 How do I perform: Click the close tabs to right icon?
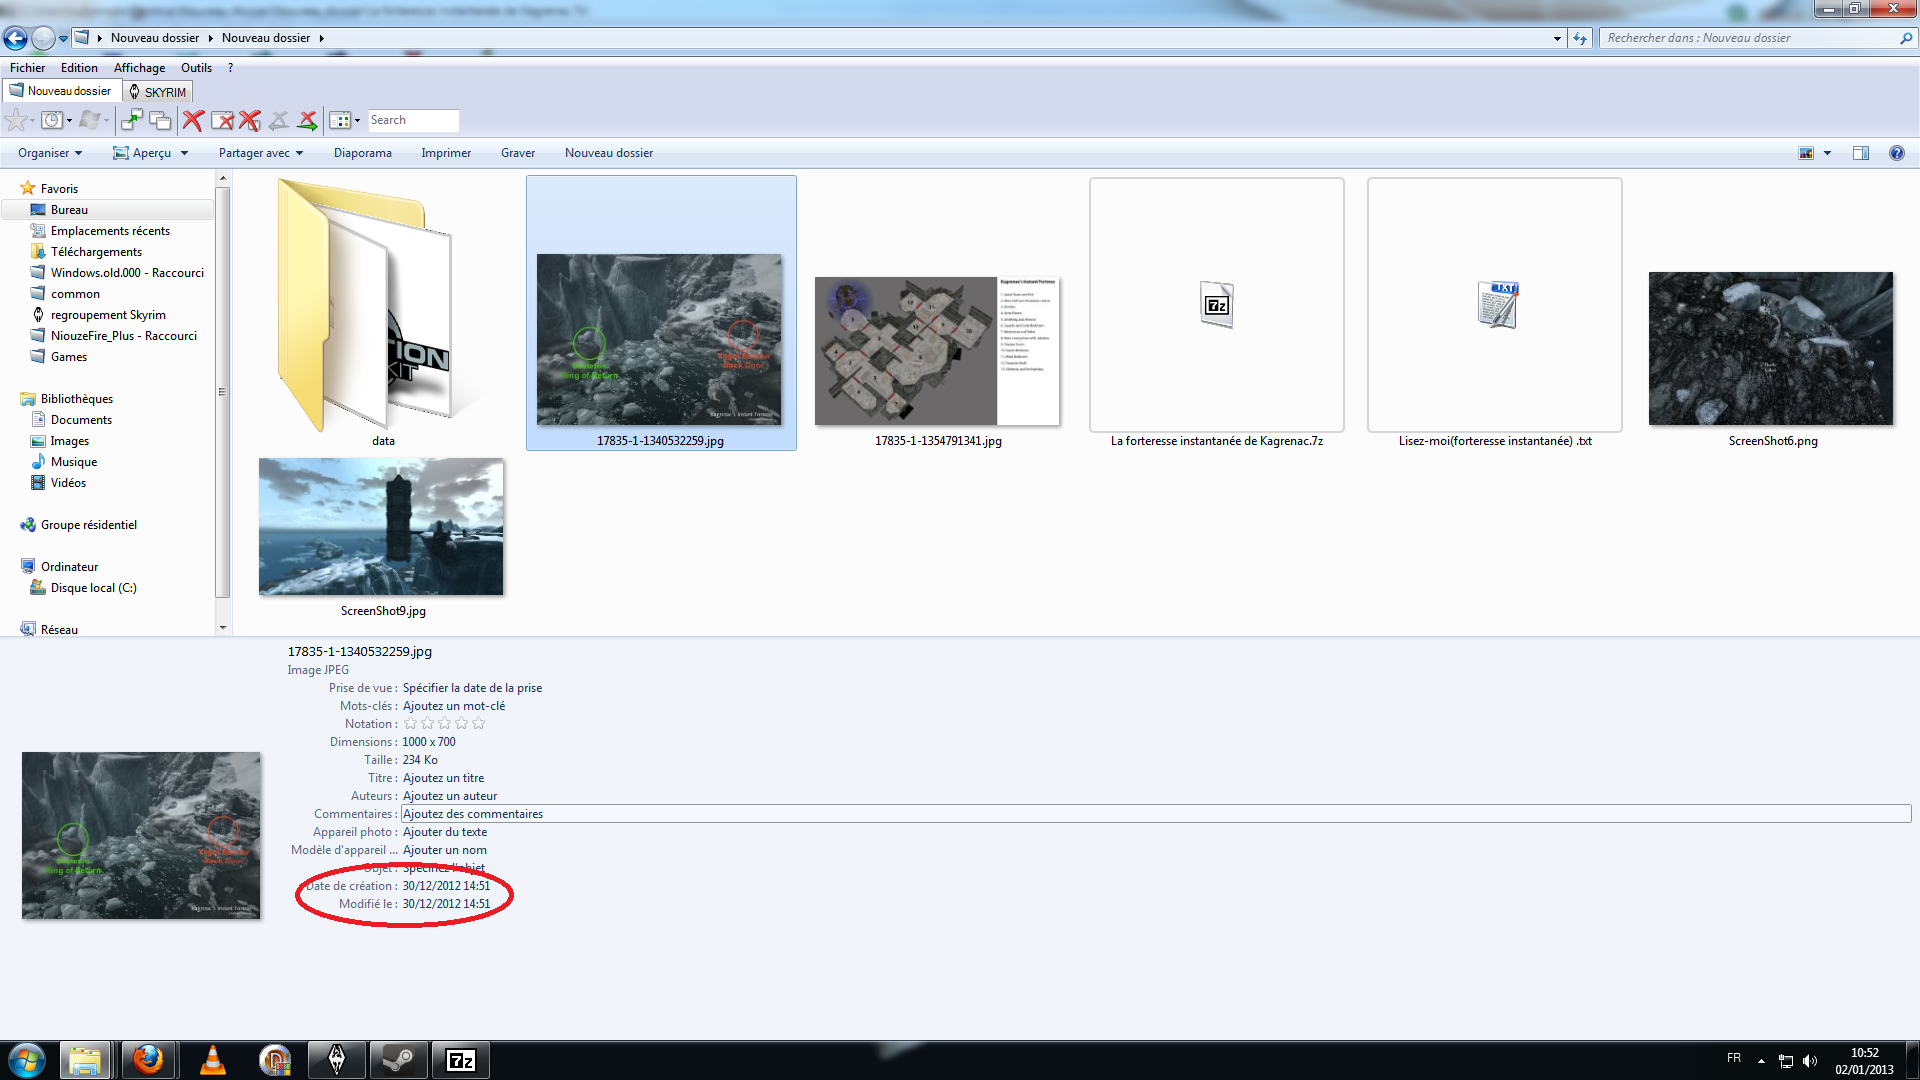[x=308, y=121]
